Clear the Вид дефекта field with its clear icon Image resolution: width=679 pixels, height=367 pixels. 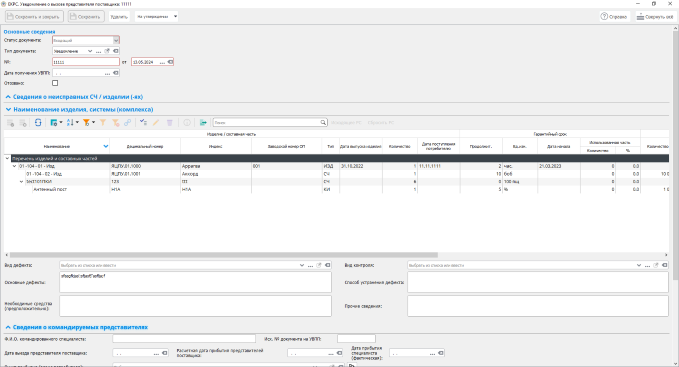click(328, 265)
